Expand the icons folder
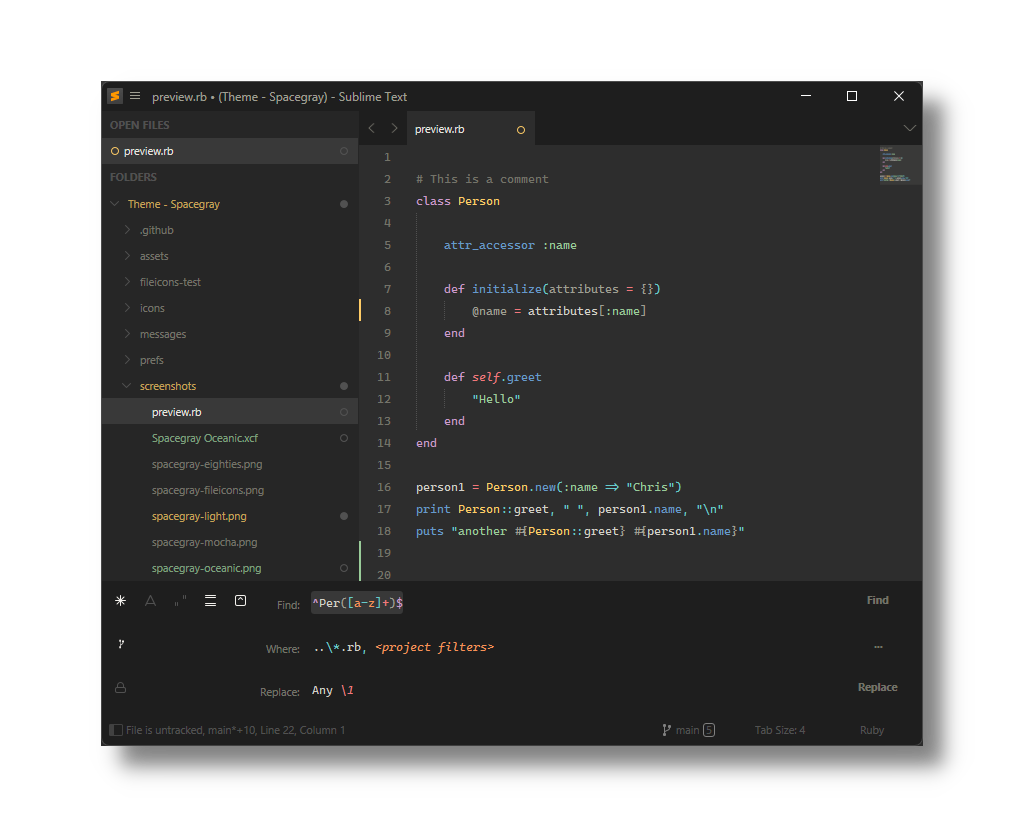 pyautogui.click(x=127, y=308)
